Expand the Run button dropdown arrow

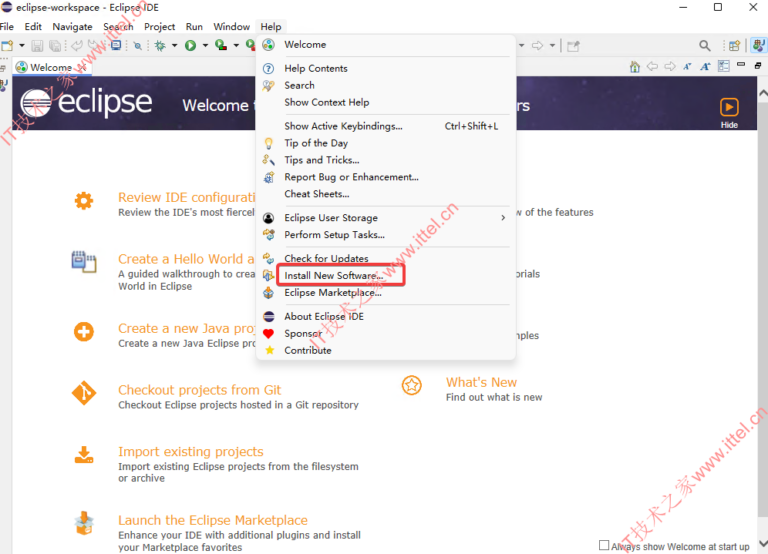click(x=205, y=45)
